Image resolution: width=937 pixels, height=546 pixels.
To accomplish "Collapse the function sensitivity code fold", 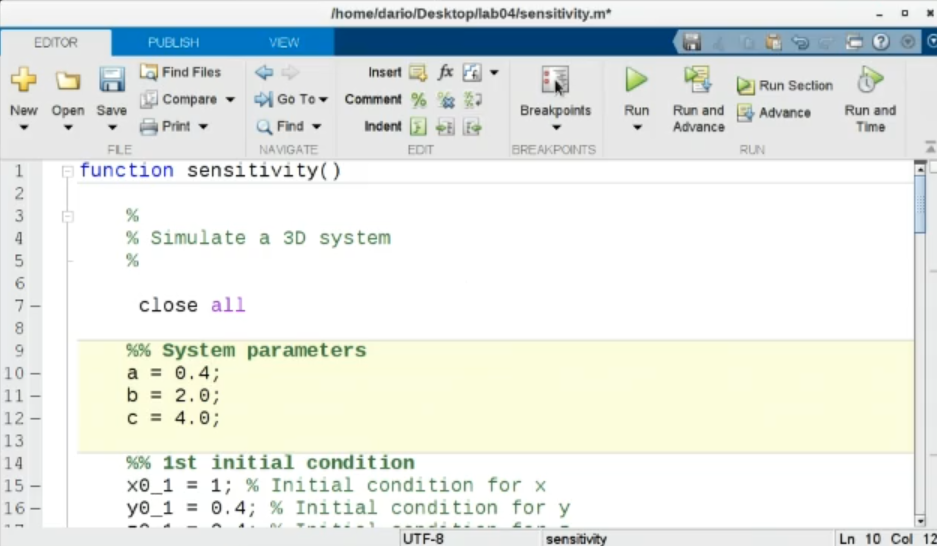I will pyautogui.click(x=67, y=171).
